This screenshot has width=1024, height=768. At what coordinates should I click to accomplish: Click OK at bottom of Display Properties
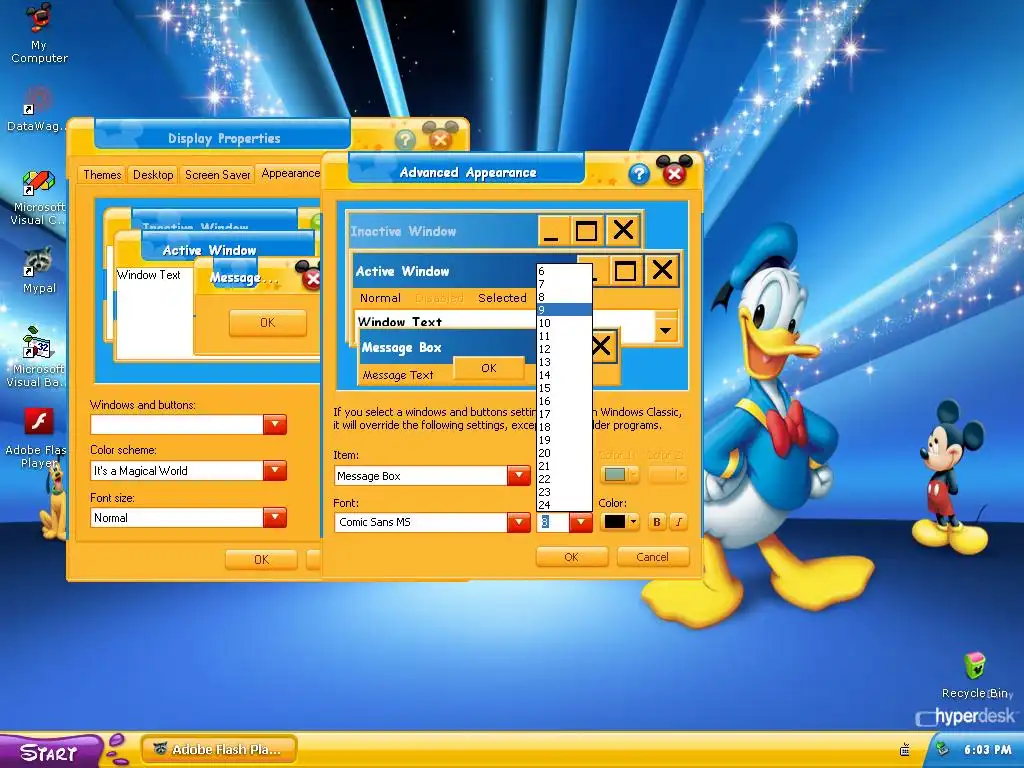[x=261, y=560]
